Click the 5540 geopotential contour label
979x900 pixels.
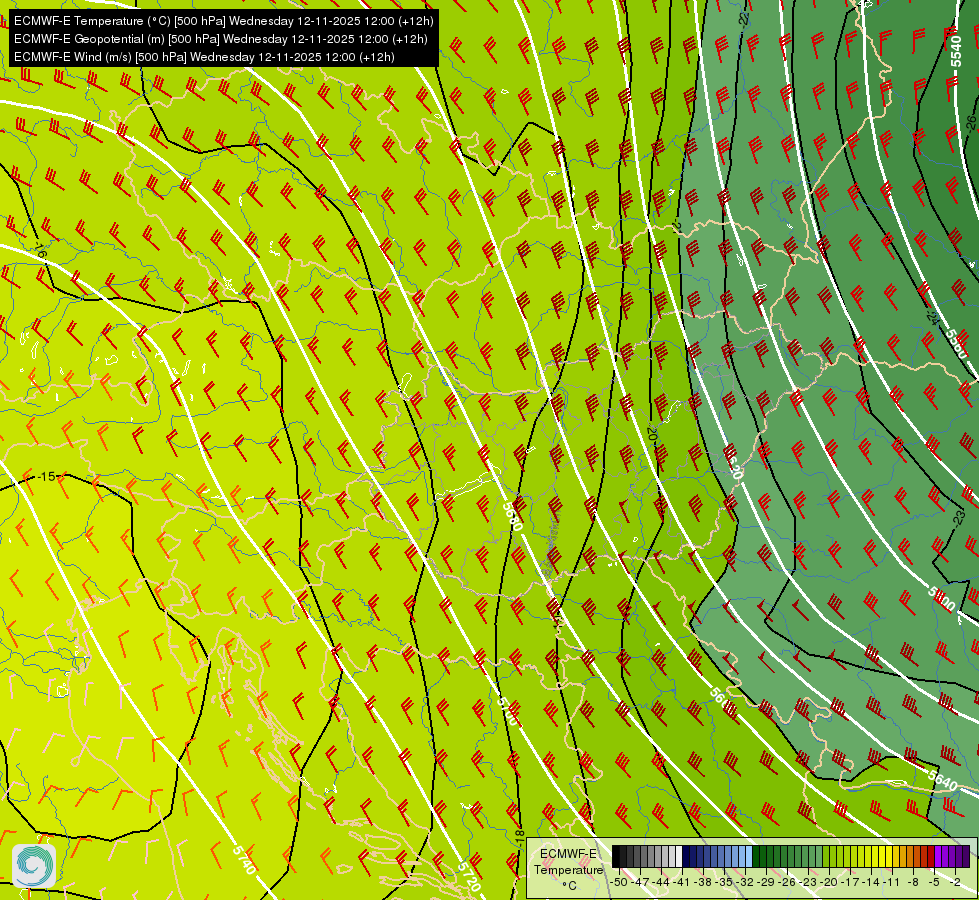(956, 52)
